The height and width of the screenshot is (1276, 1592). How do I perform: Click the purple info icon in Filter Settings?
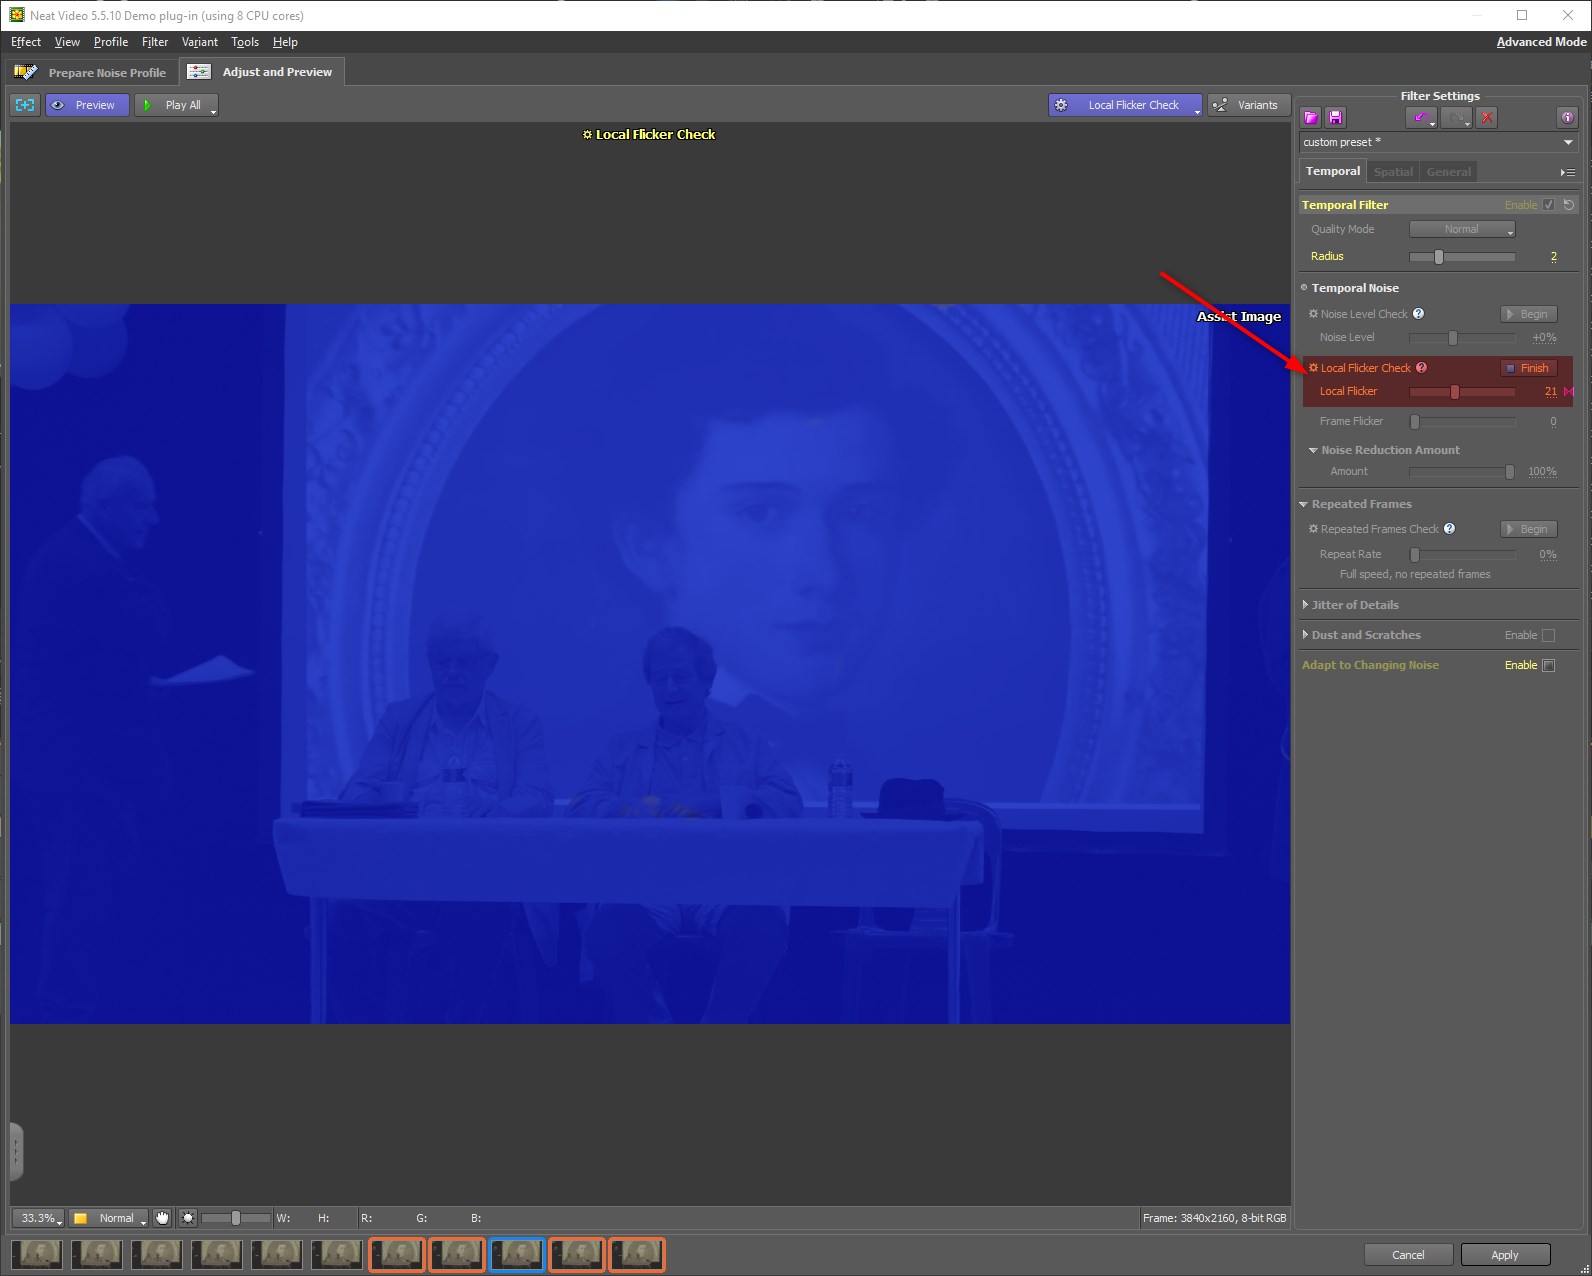click(1567, 118)
